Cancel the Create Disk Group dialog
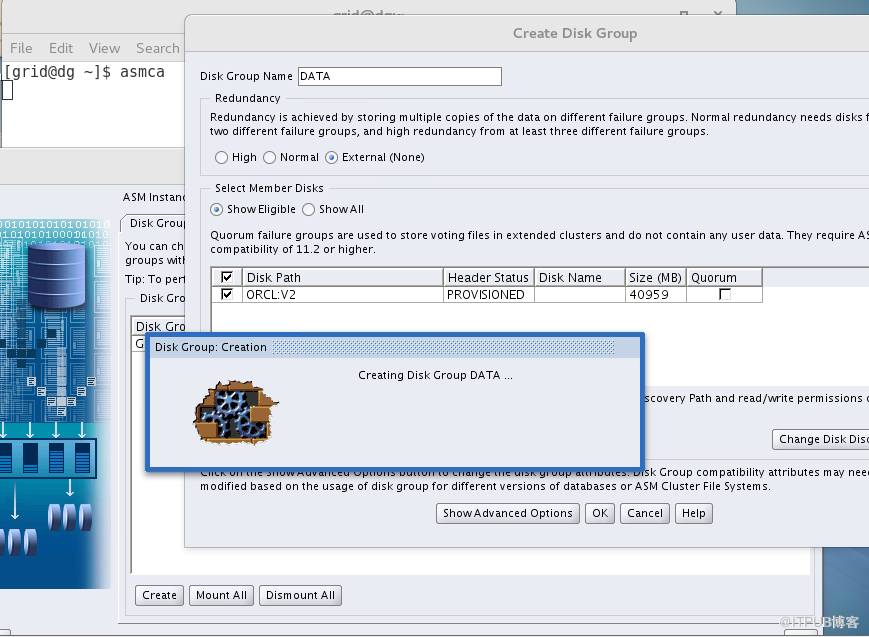869x637 pixels. coord(644,513)
